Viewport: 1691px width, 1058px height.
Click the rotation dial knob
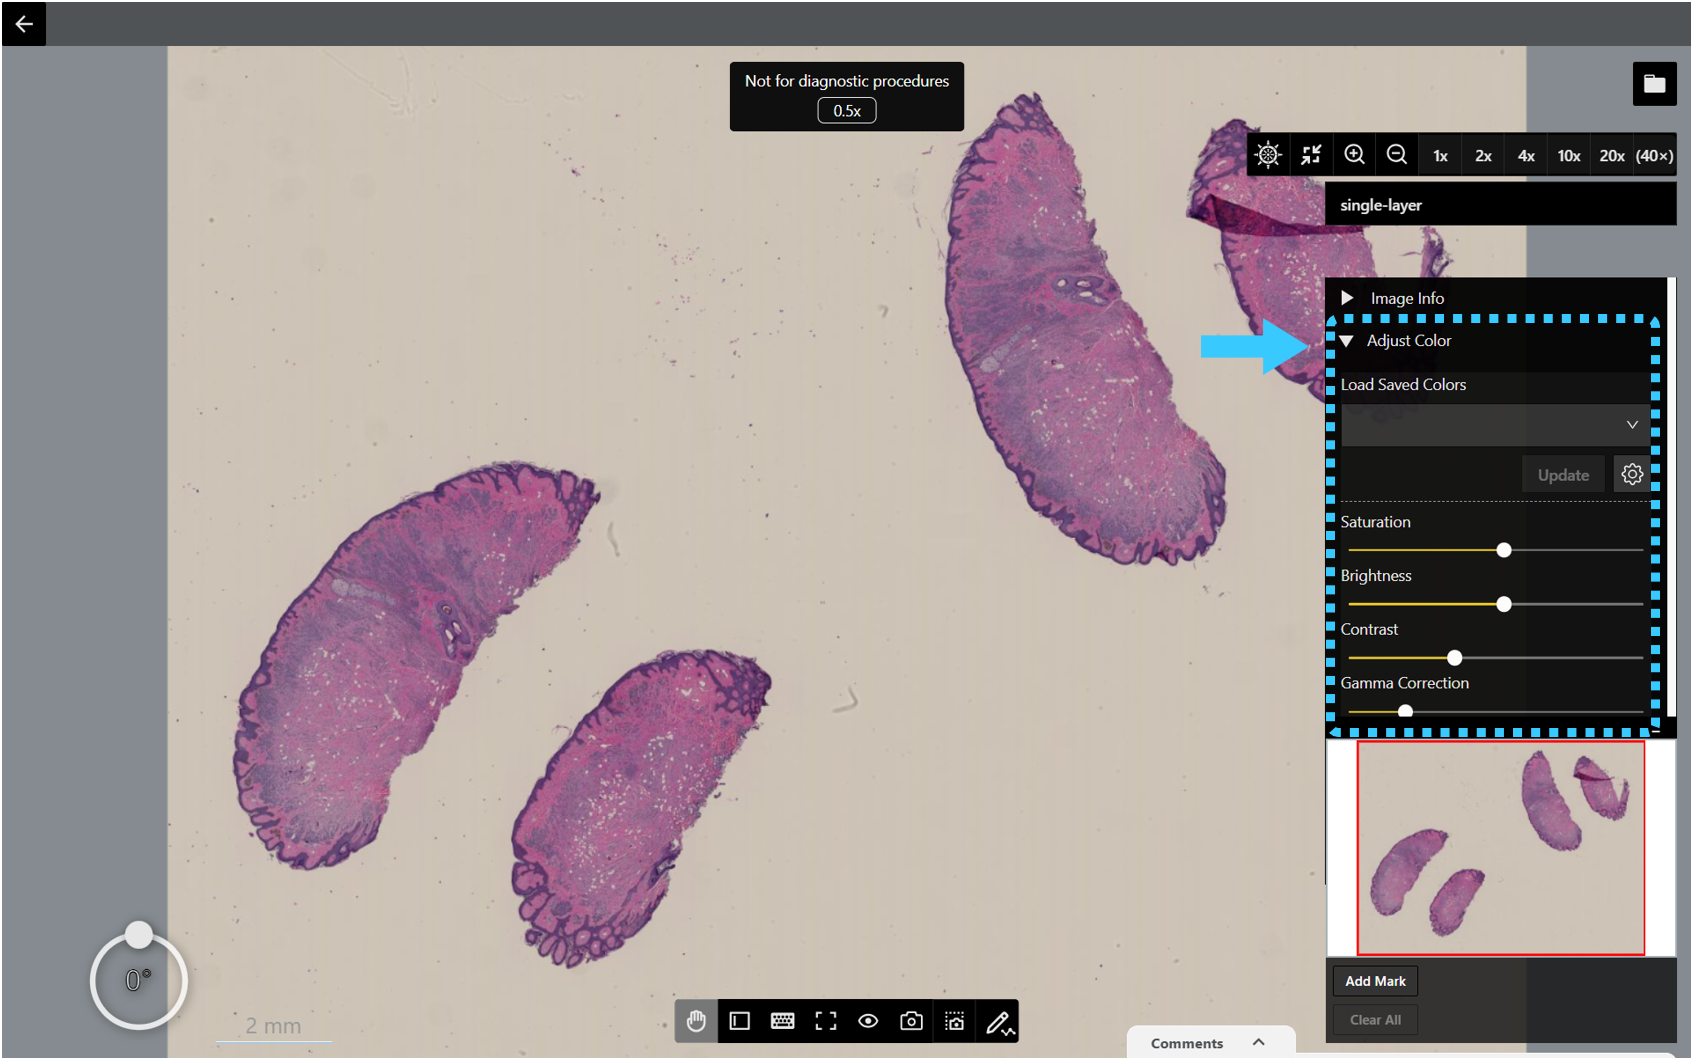(139, 935)
